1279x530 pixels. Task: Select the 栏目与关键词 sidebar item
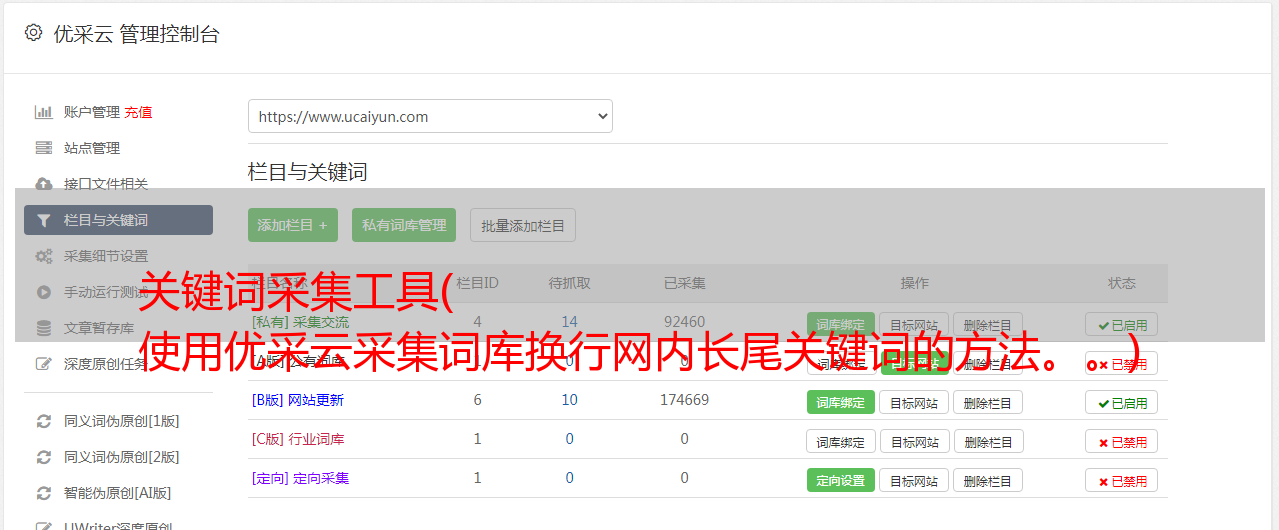pyautogui.click(x=118, y=220)
